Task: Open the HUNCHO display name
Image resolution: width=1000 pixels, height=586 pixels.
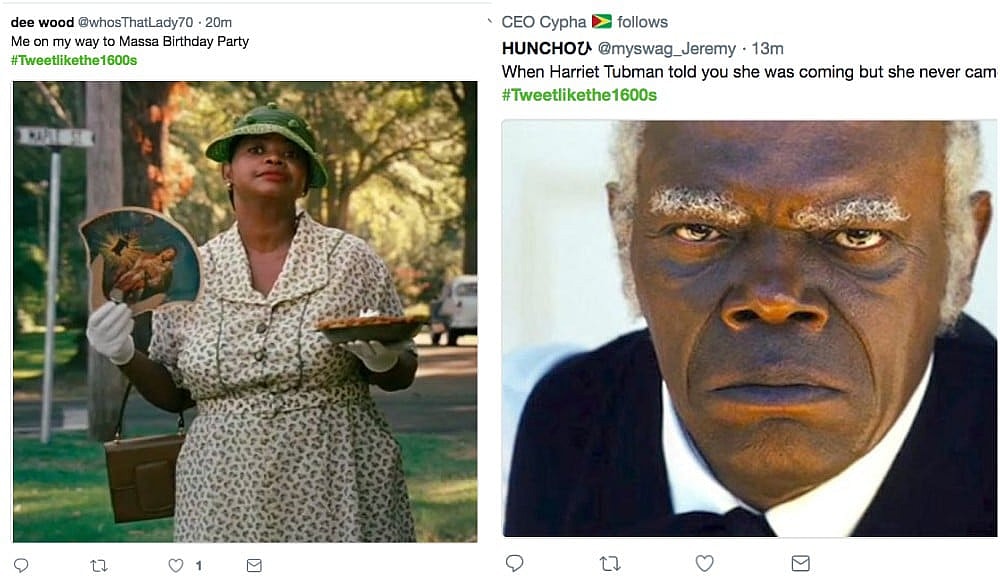Action: click(x=540, y=48)
